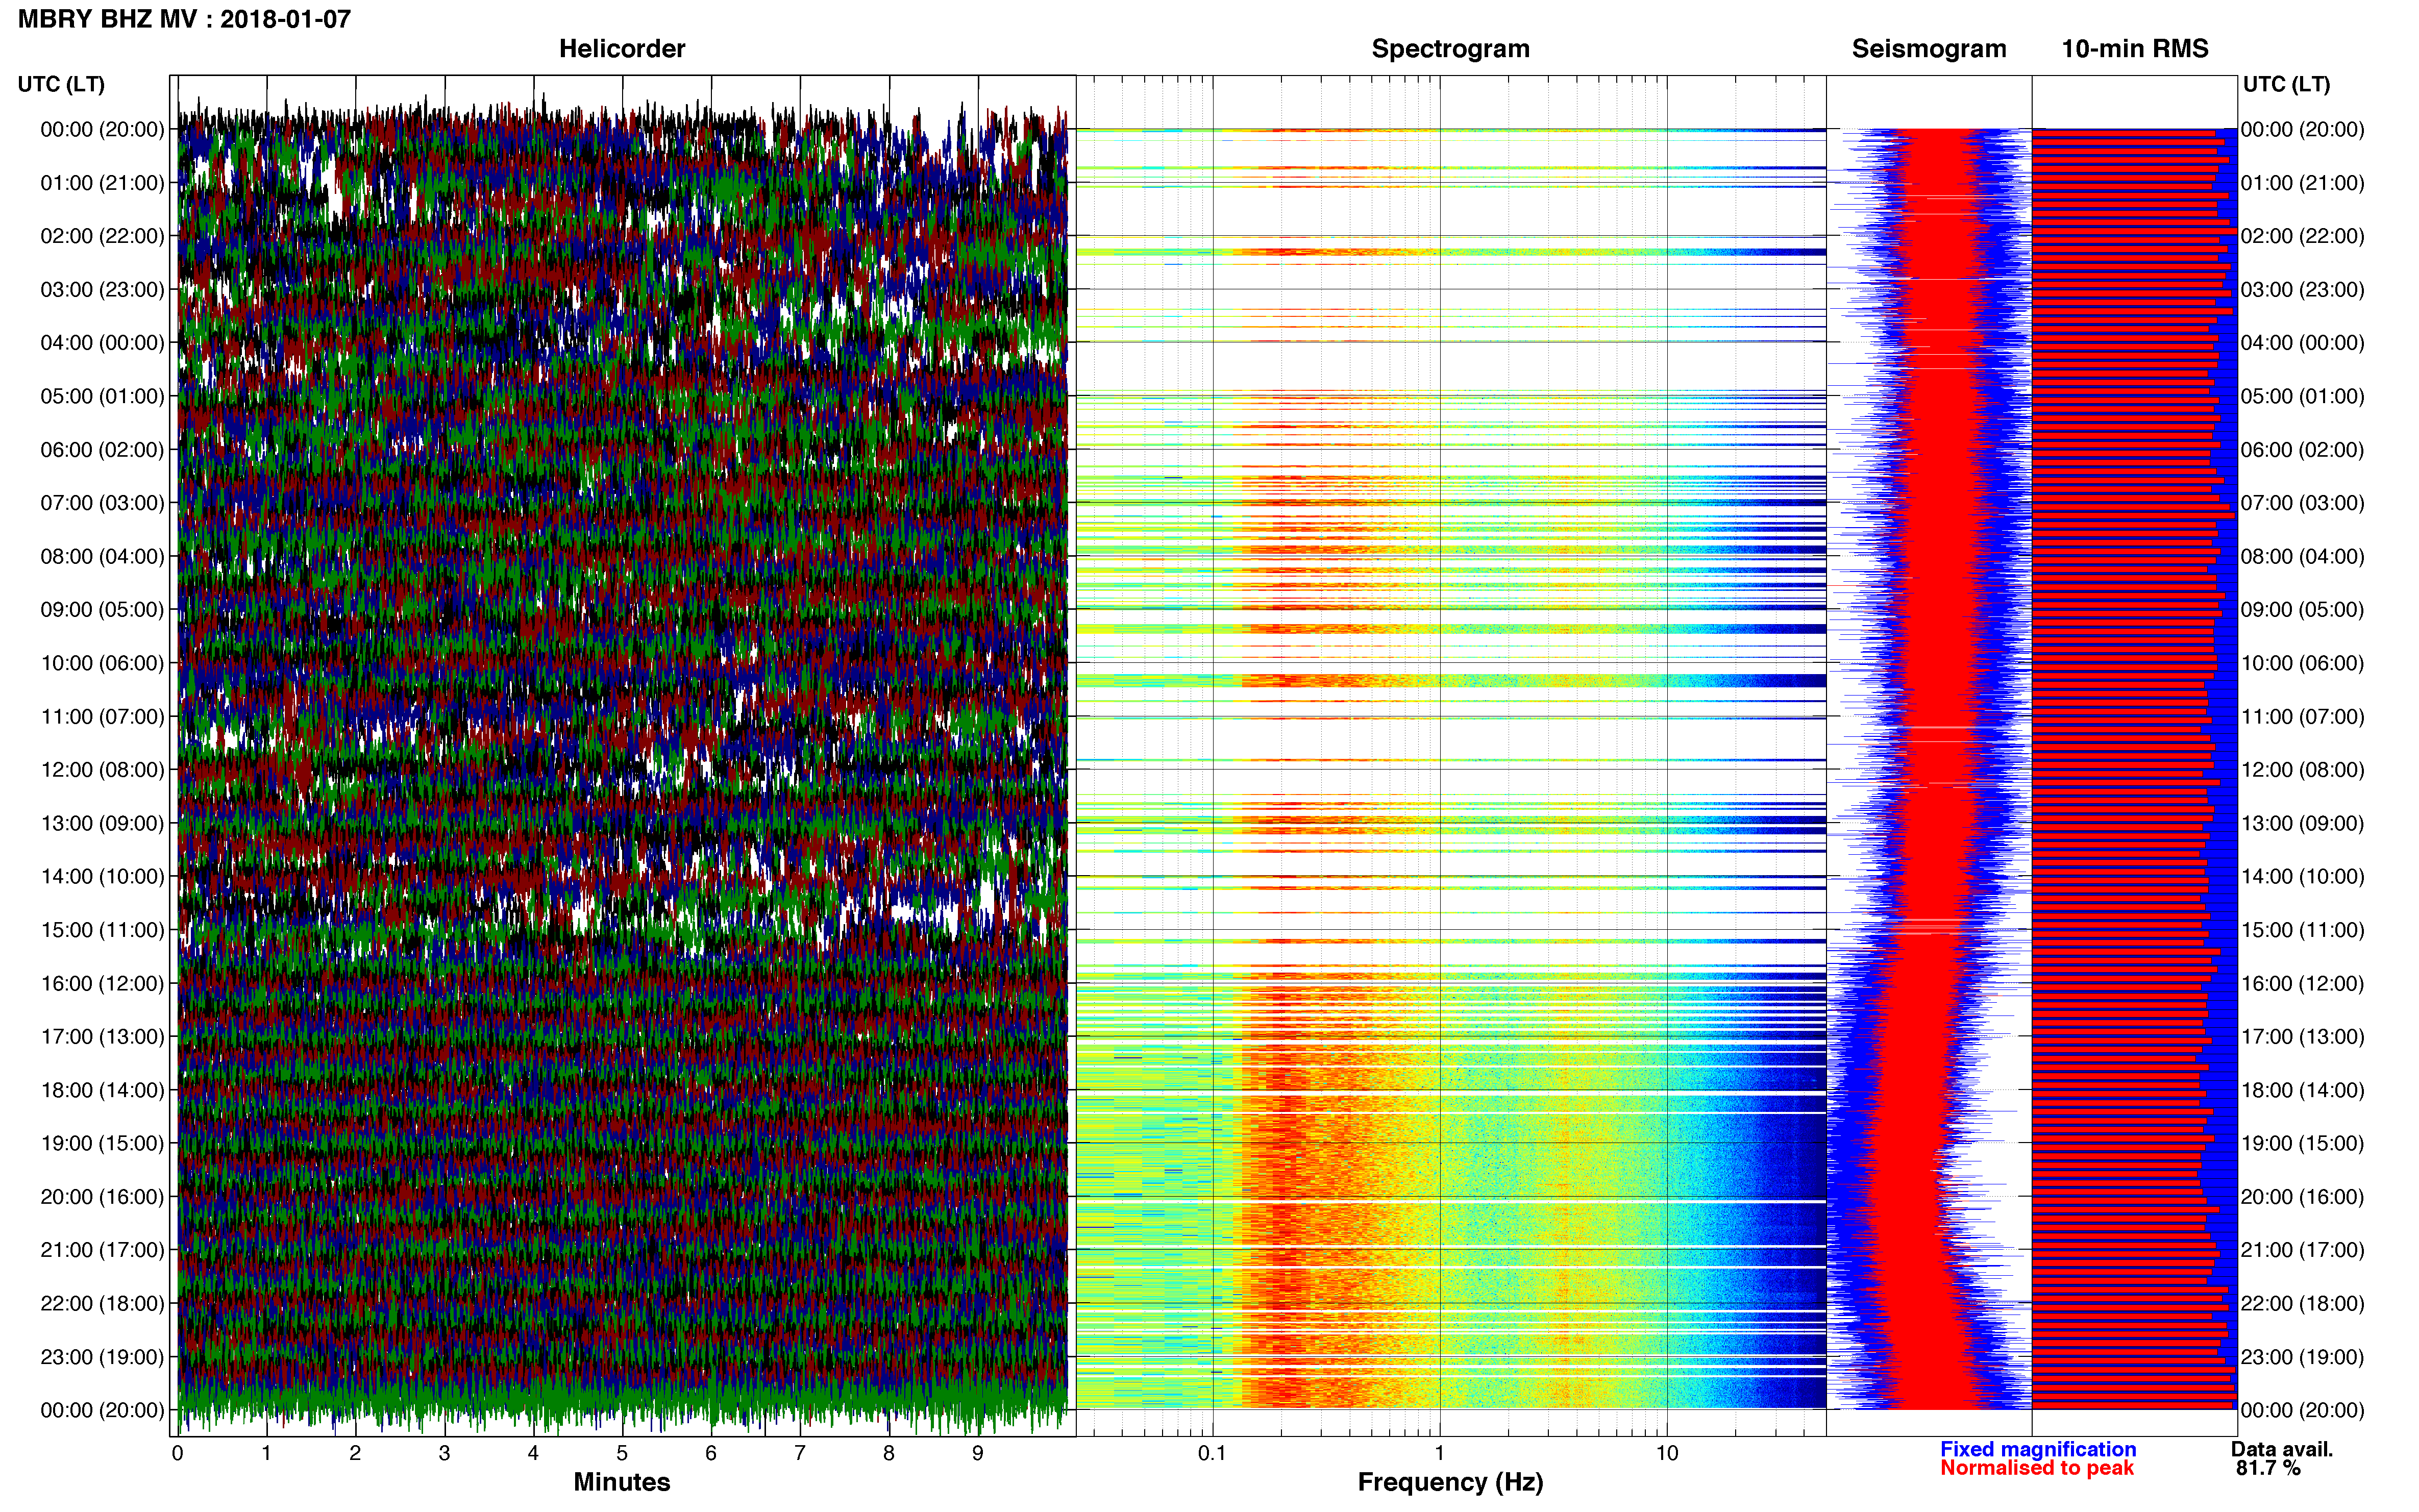Screen dimensions: 2419x1512
Task: Select right axis label "17:00 (13:00)"
Action: [x=2302, y=1037]
